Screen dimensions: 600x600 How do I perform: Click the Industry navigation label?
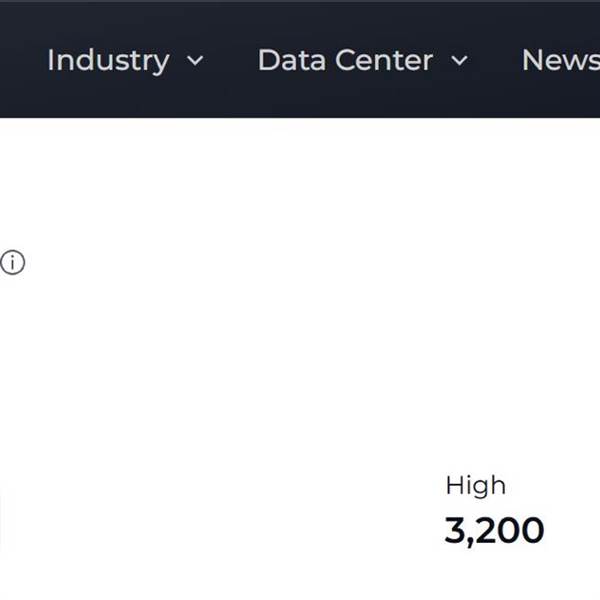click(108, 60)
